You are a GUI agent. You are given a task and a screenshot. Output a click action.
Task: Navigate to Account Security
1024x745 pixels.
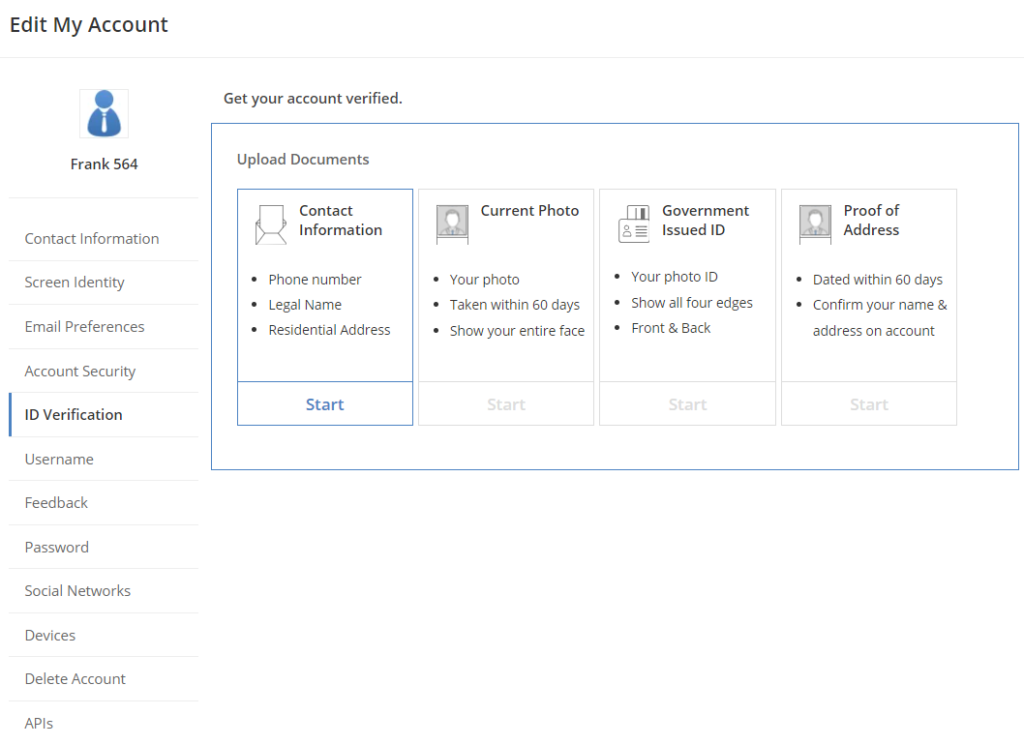click(80, 371)
